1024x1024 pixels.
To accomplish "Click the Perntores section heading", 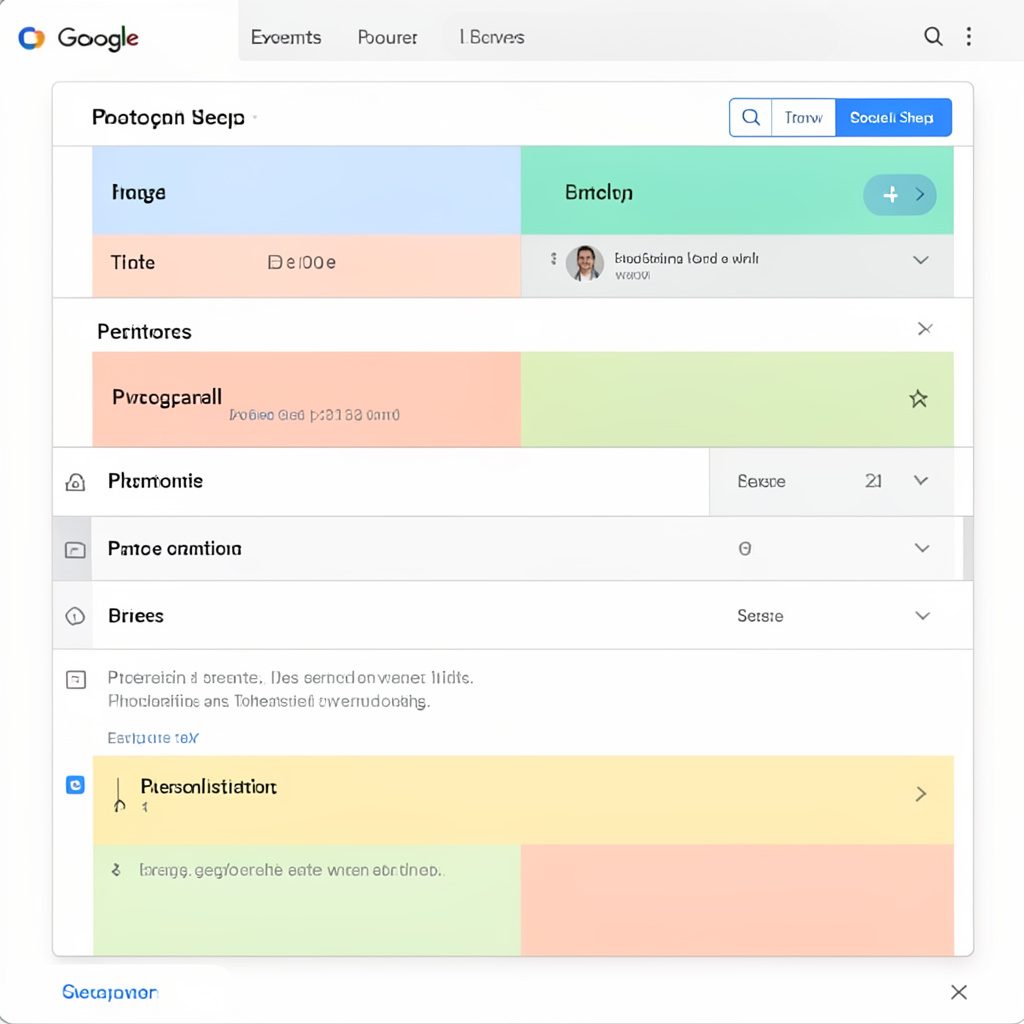I will point(144,332).
